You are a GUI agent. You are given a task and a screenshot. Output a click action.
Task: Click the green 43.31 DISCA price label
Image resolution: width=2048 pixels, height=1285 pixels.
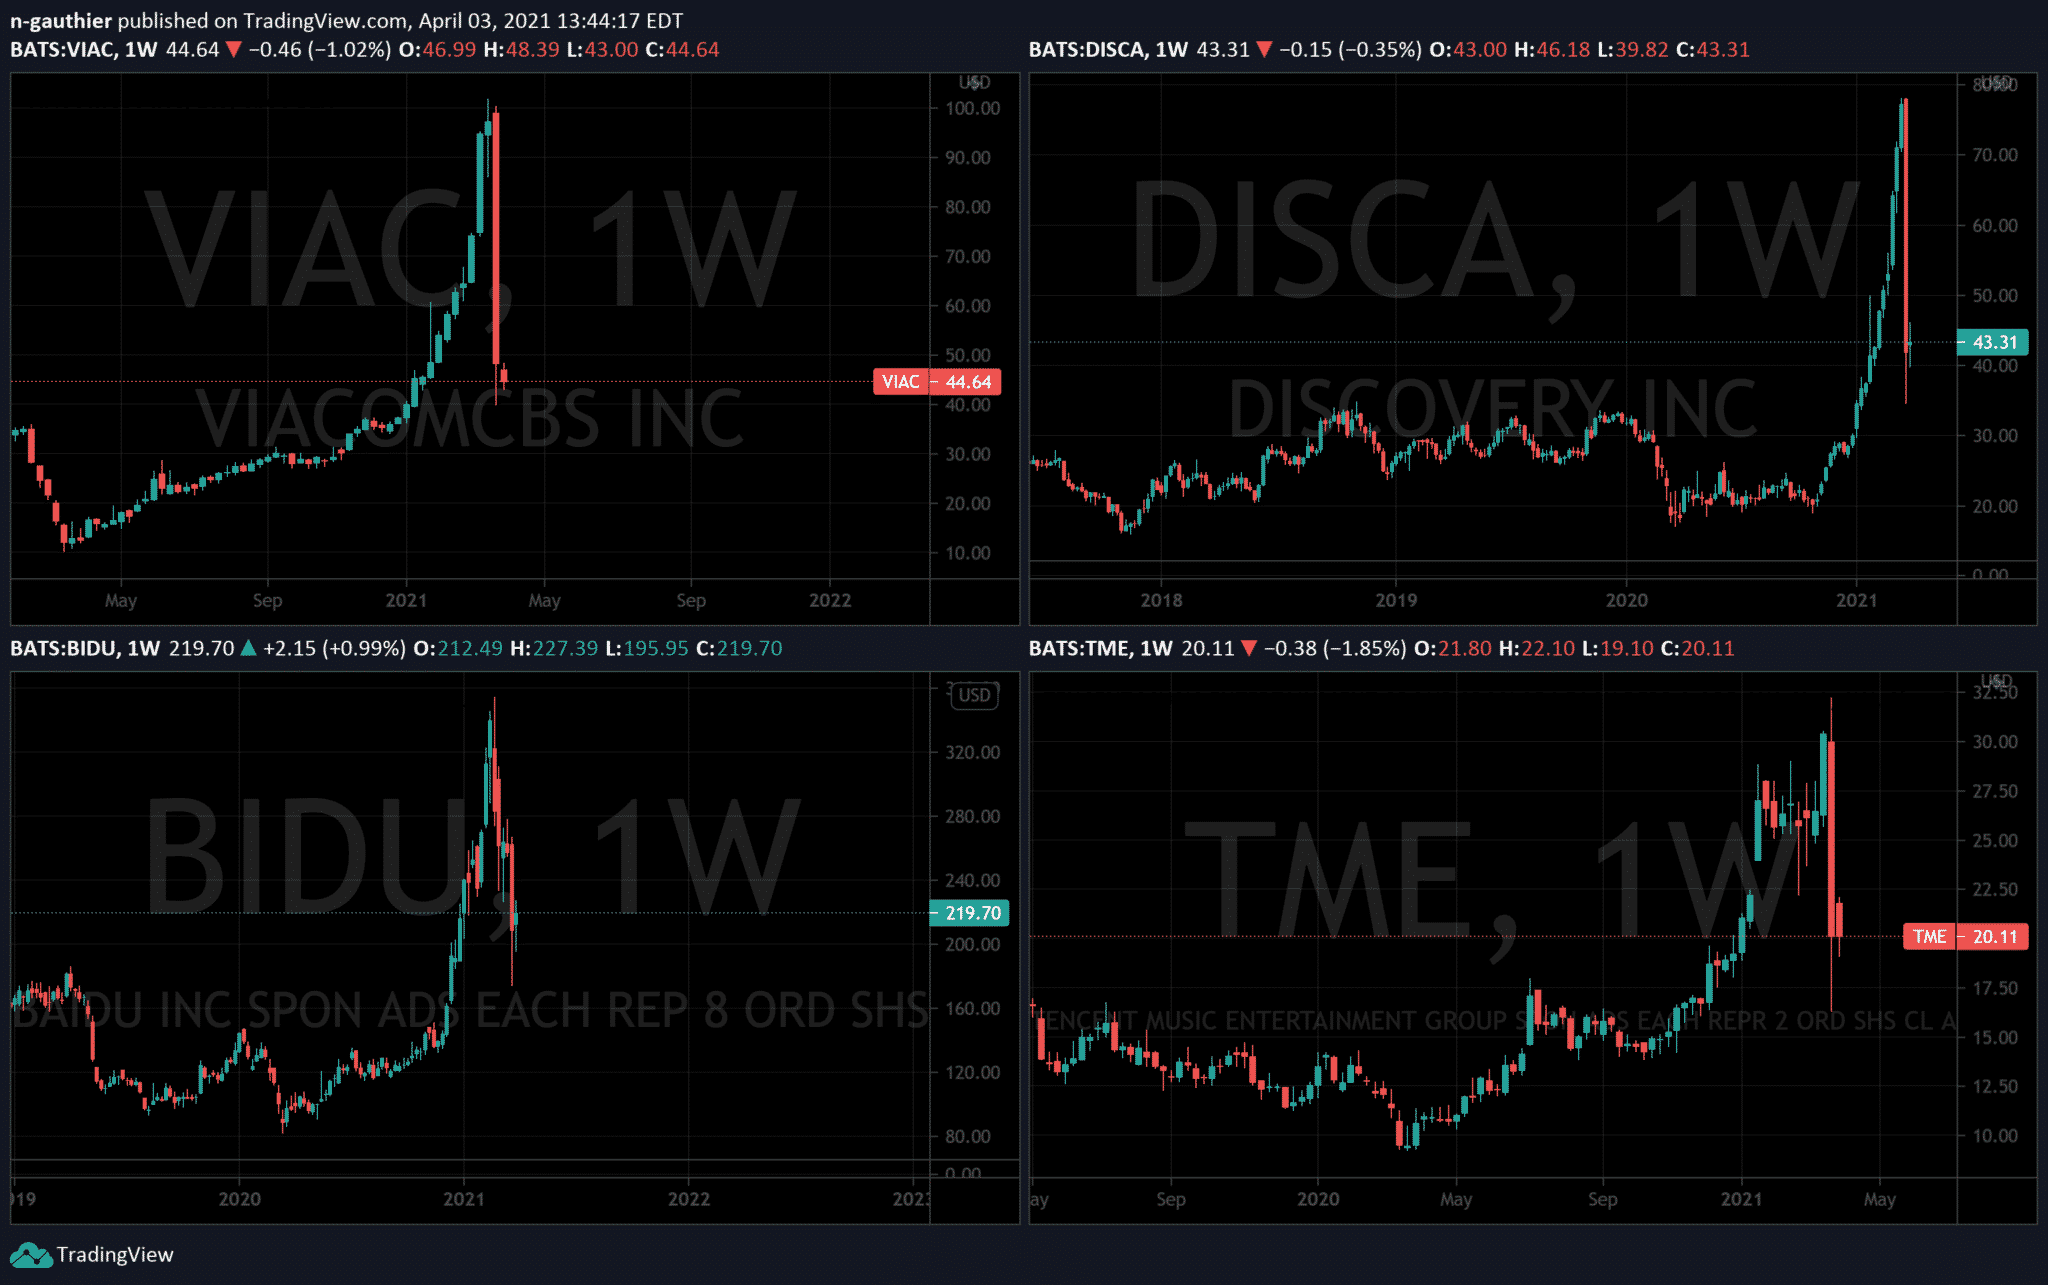(1993, 342)
